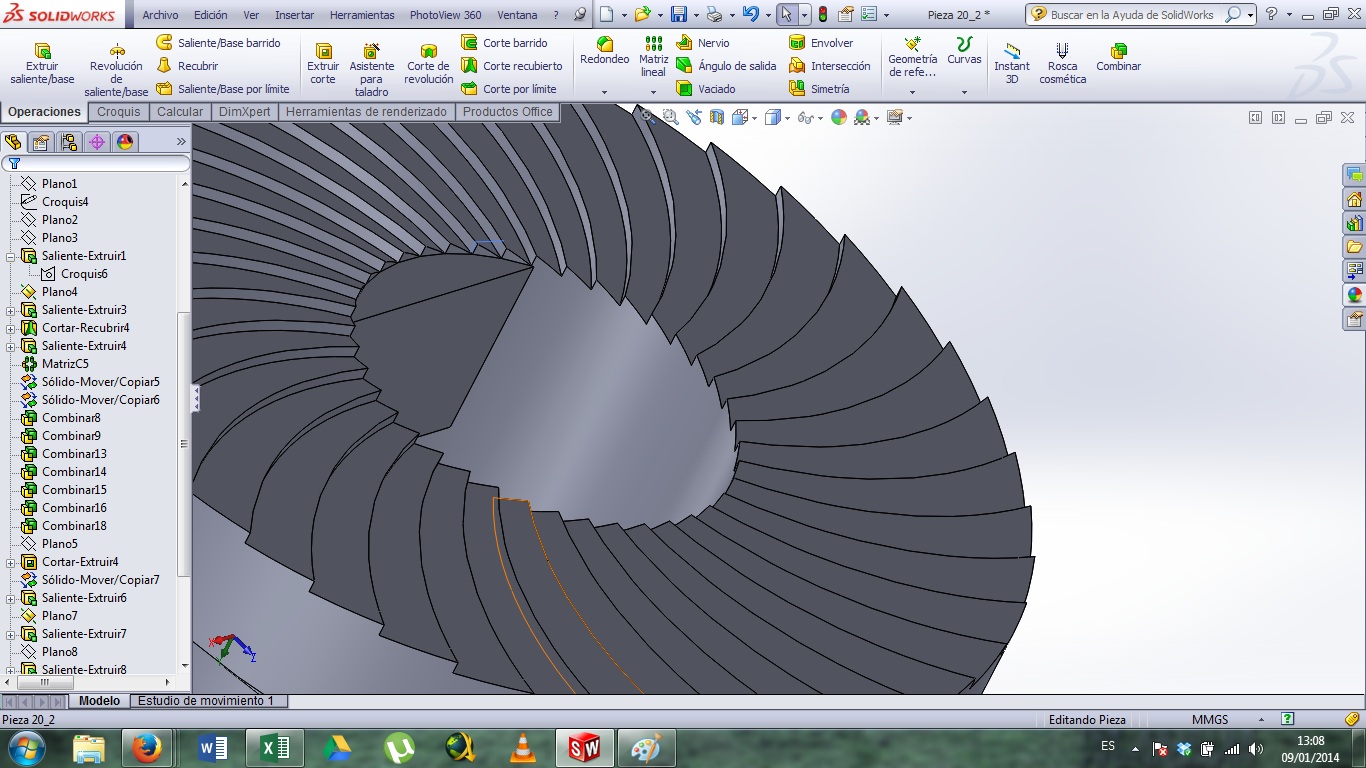Screen dimensions: 1366x768
Task: Select the Extruir saliente/base tool
Action: click(x=42, y=63)
